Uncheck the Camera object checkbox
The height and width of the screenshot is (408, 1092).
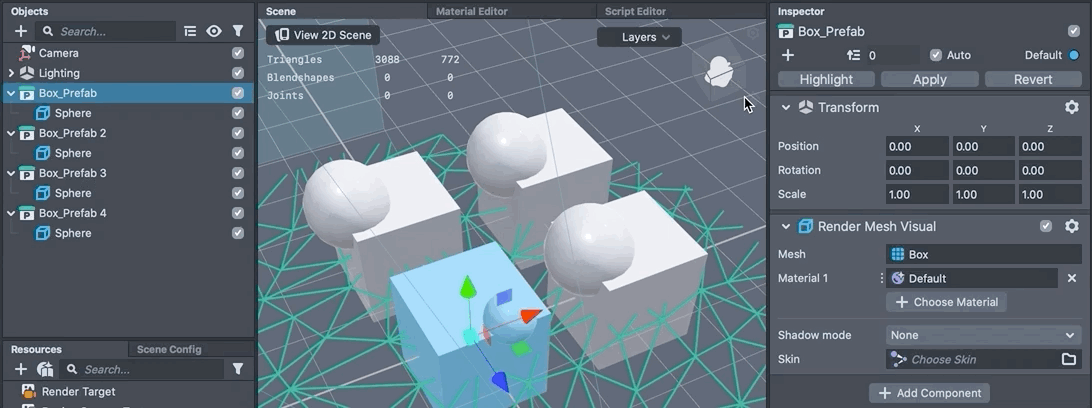click(238, 53)
